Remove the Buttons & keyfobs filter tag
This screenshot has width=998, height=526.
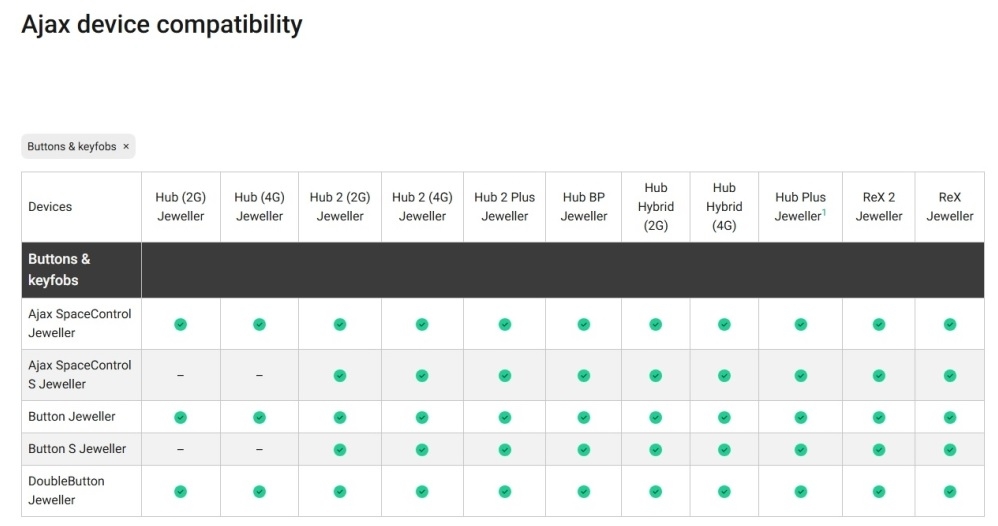[x=126, y=147]
